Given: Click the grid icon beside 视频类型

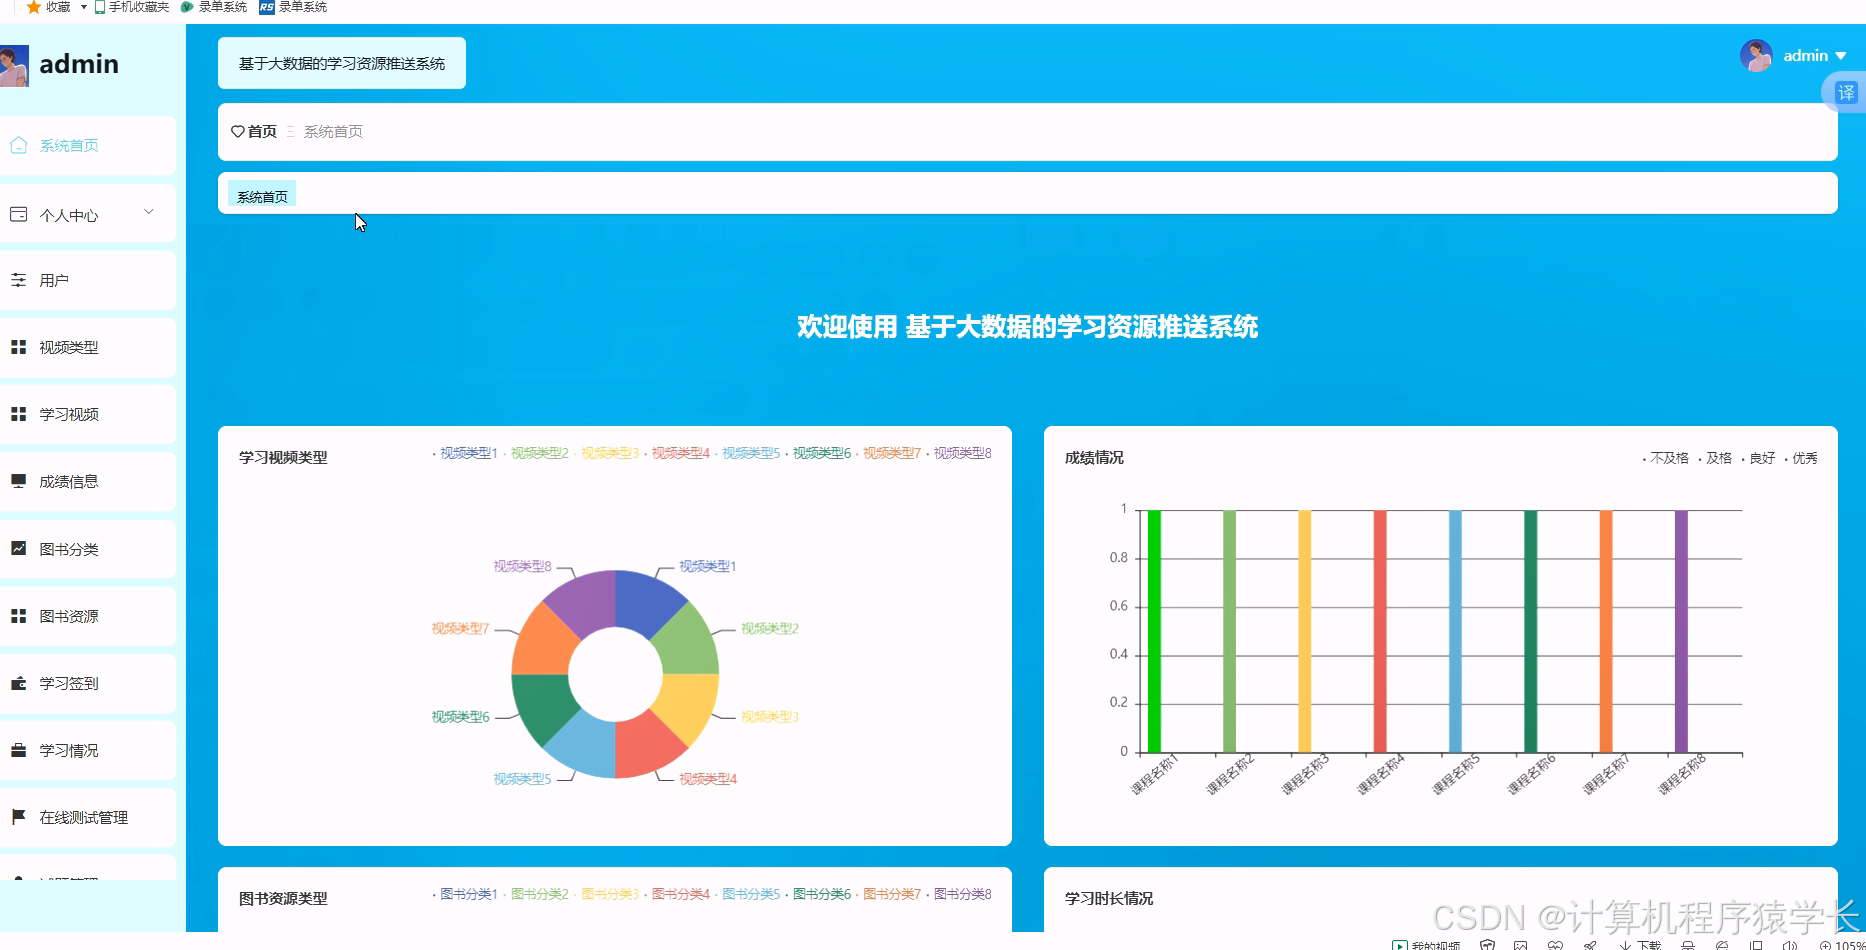Looking at the screenshot, I should [18, 347].
